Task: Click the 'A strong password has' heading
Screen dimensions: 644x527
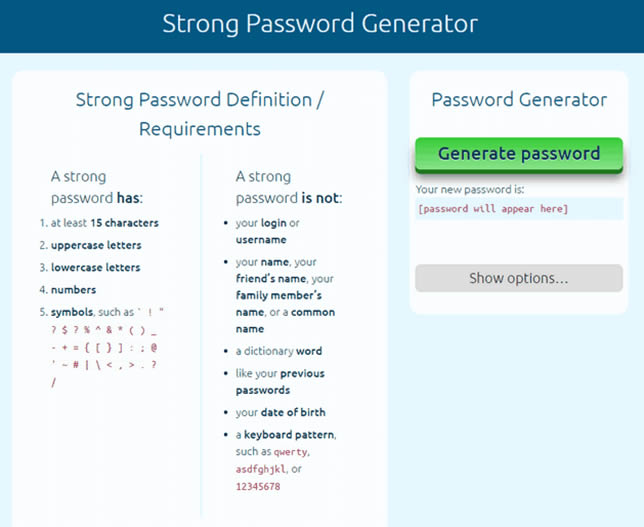Action: [x=97, y=187]
